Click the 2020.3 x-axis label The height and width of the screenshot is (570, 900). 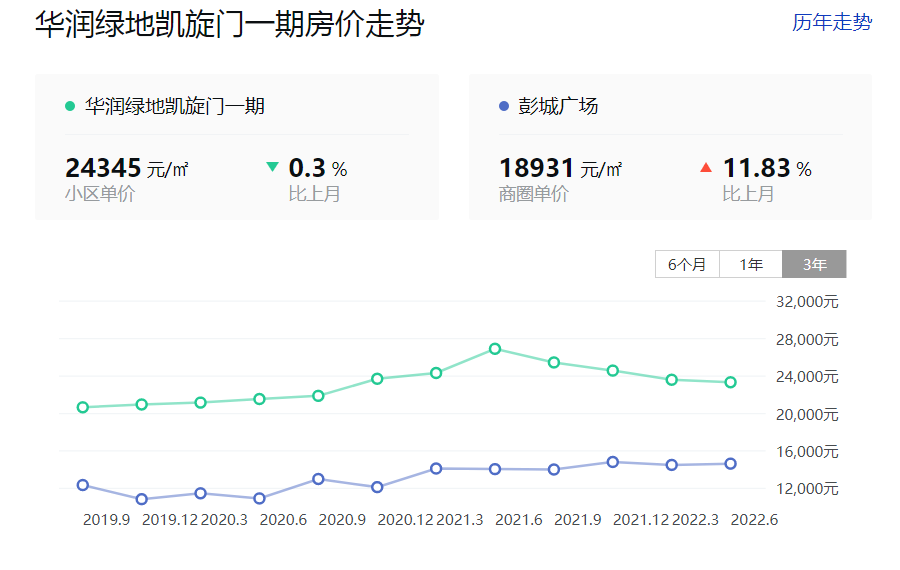(224, 520)
